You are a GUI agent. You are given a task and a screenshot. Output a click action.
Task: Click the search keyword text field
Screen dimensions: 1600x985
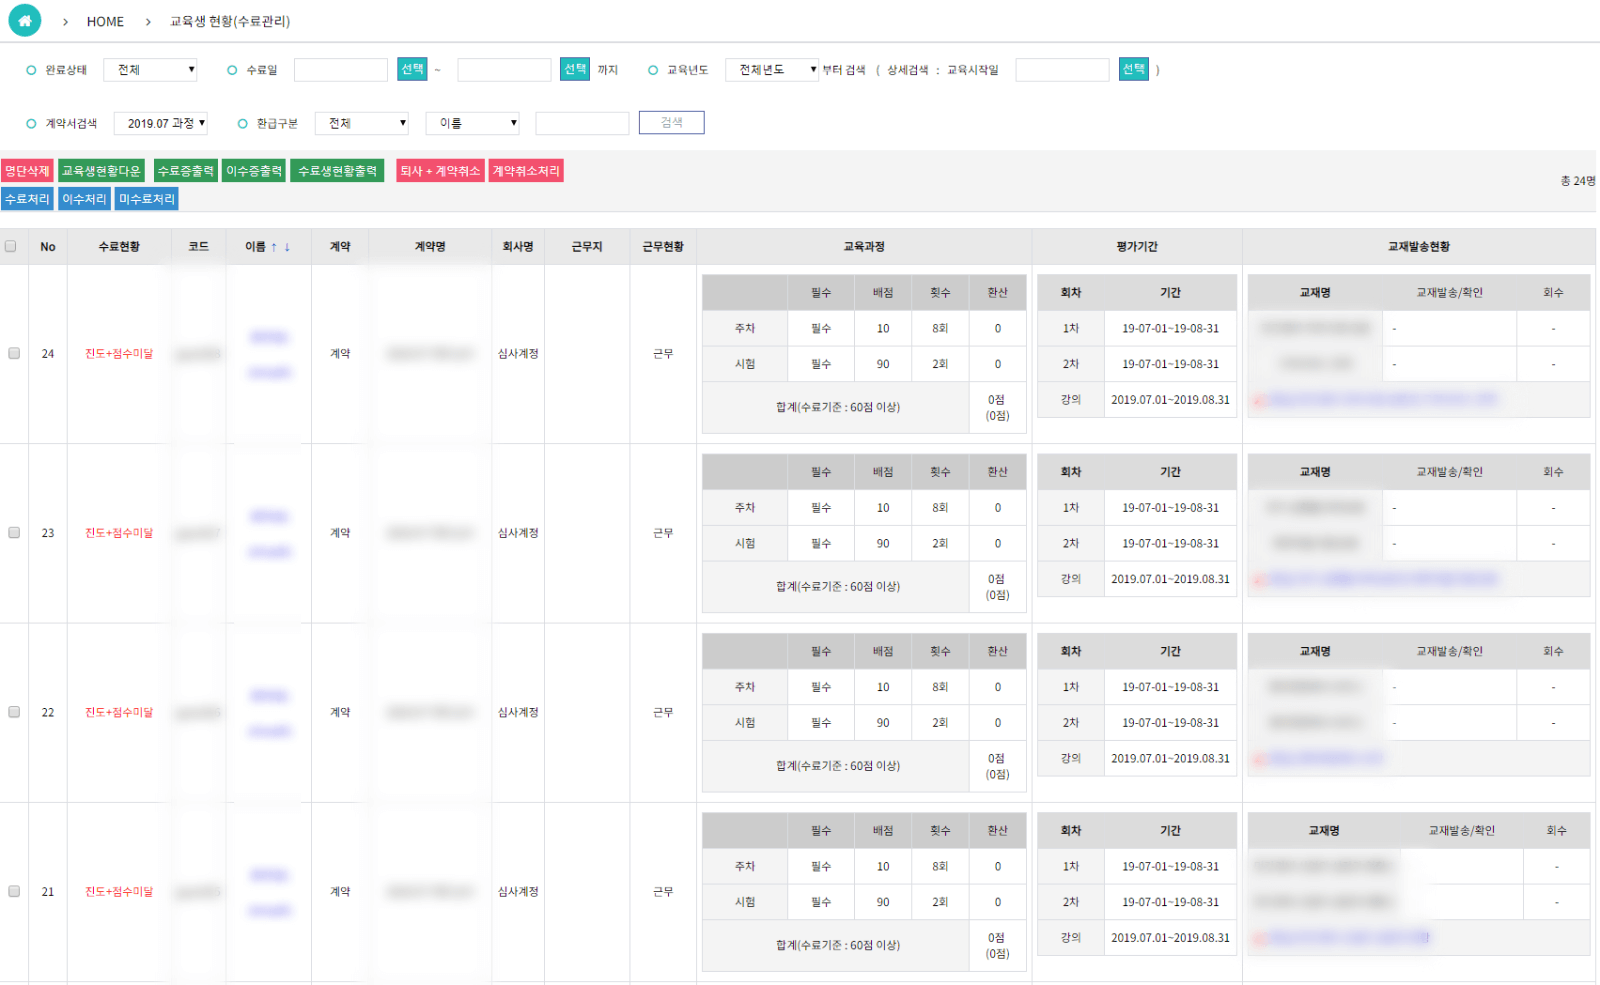coord(582,123)
